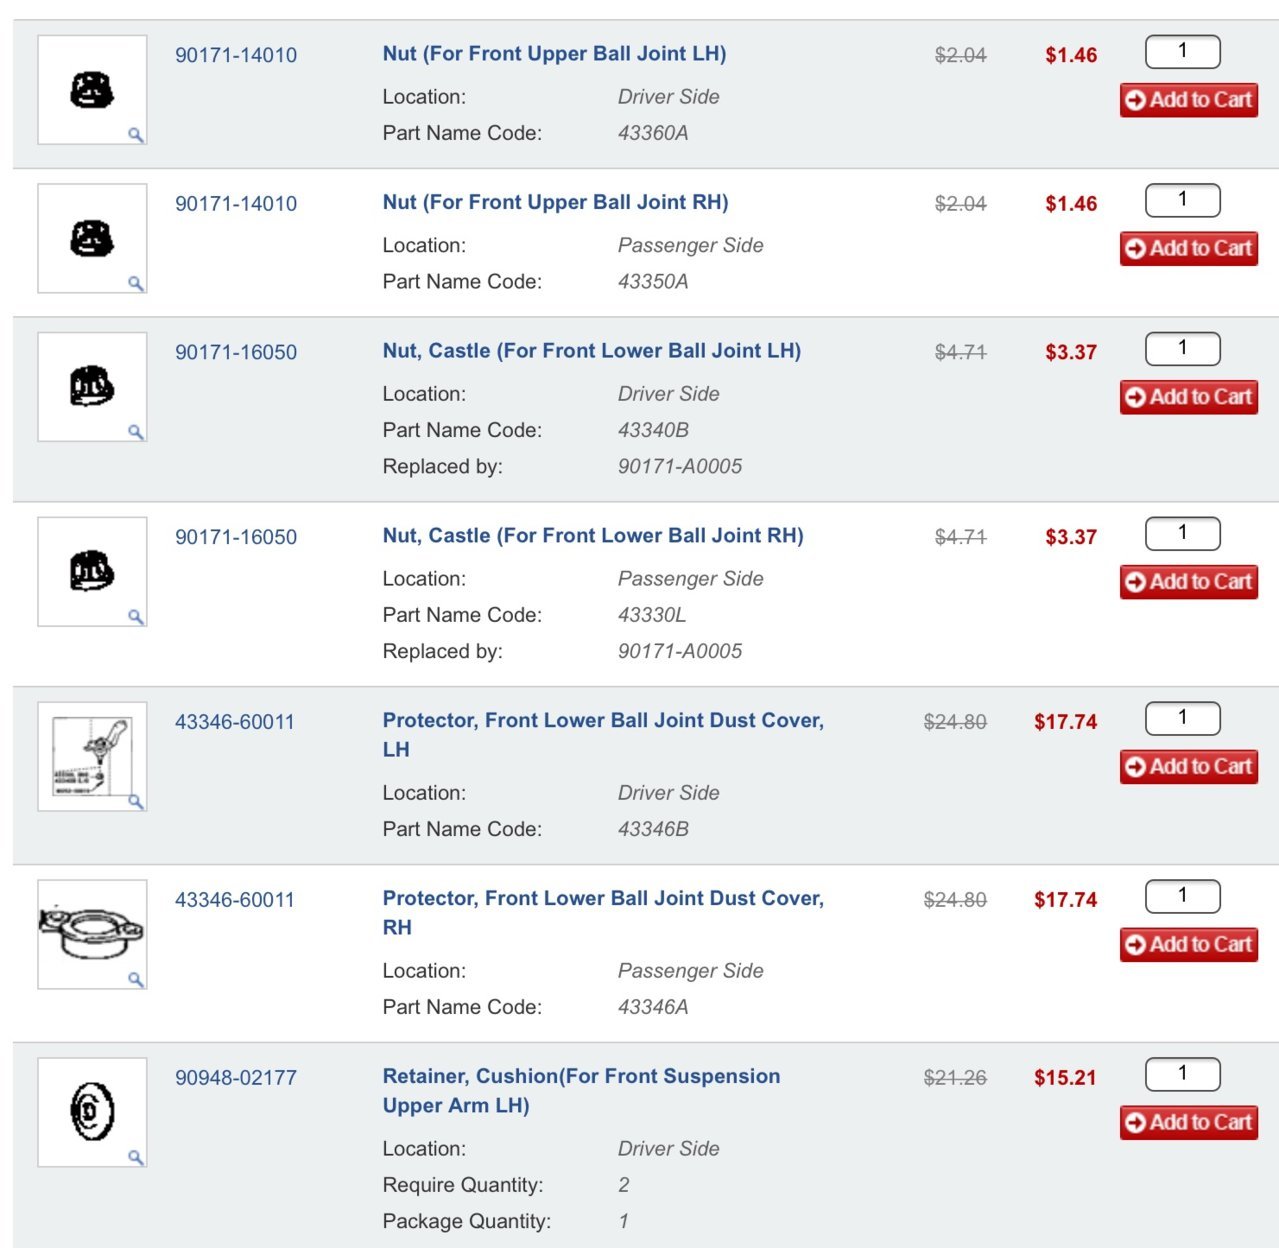Focus quantity field for Nut Upper Ball Joint RH
The image size is (1279, 1248).
[x=1183, y=200]
